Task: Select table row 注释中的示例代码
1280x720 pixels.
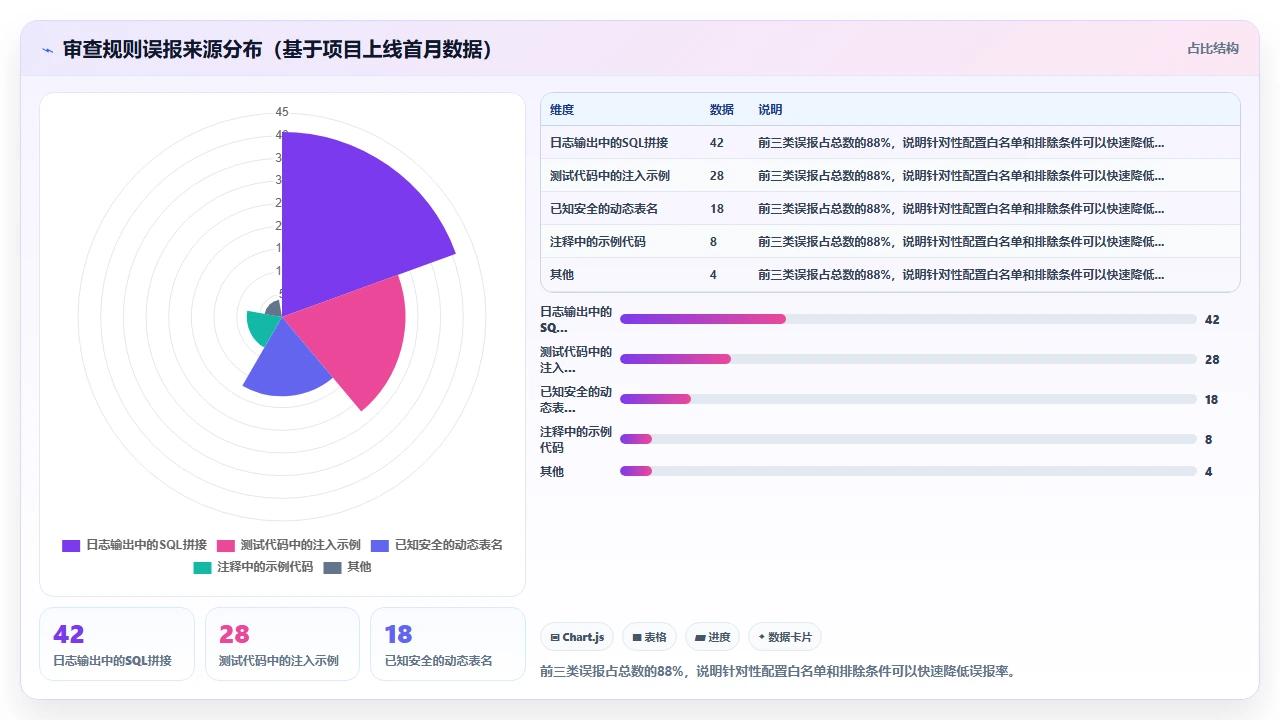Action: (890, 241)
